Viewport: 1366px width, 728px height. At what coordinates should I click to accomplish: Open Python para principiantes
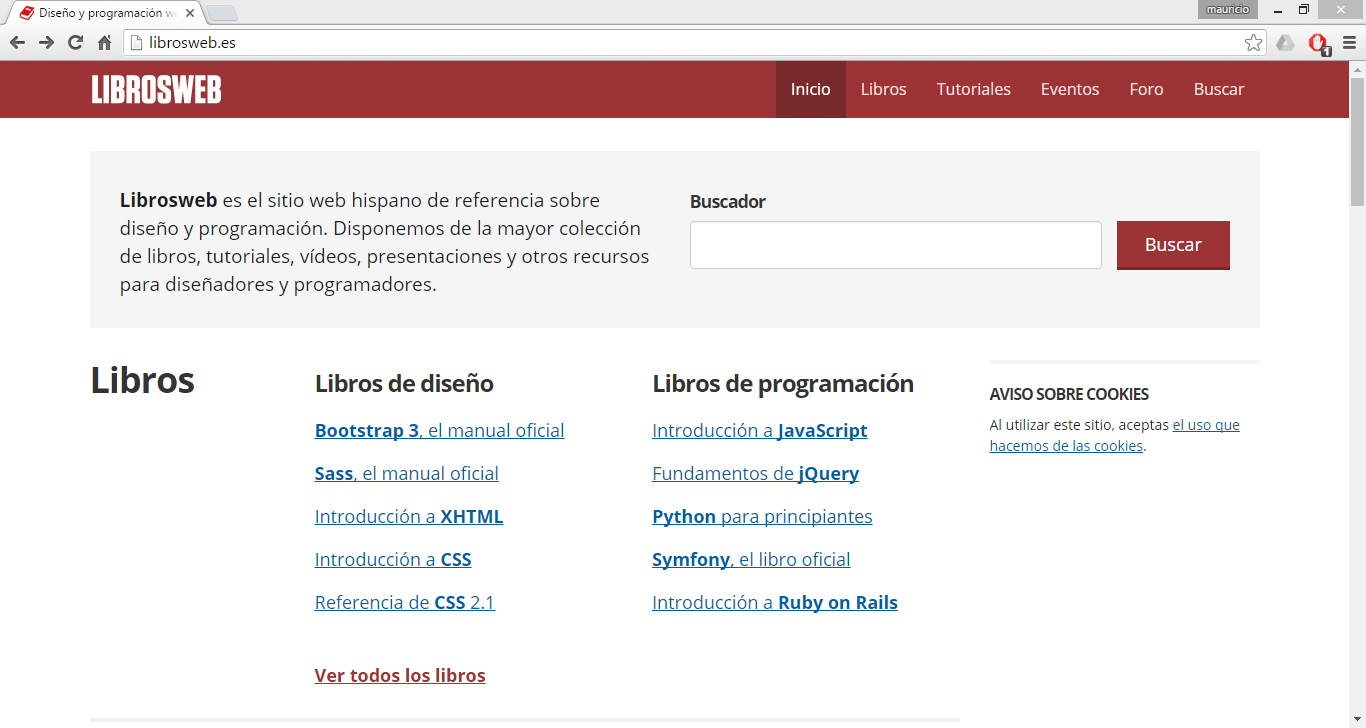tap(762, 516)
